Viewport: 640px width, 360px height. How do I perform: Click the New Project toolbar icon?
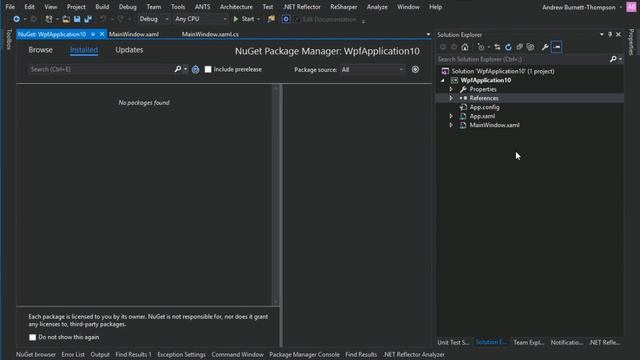[49, 19]
